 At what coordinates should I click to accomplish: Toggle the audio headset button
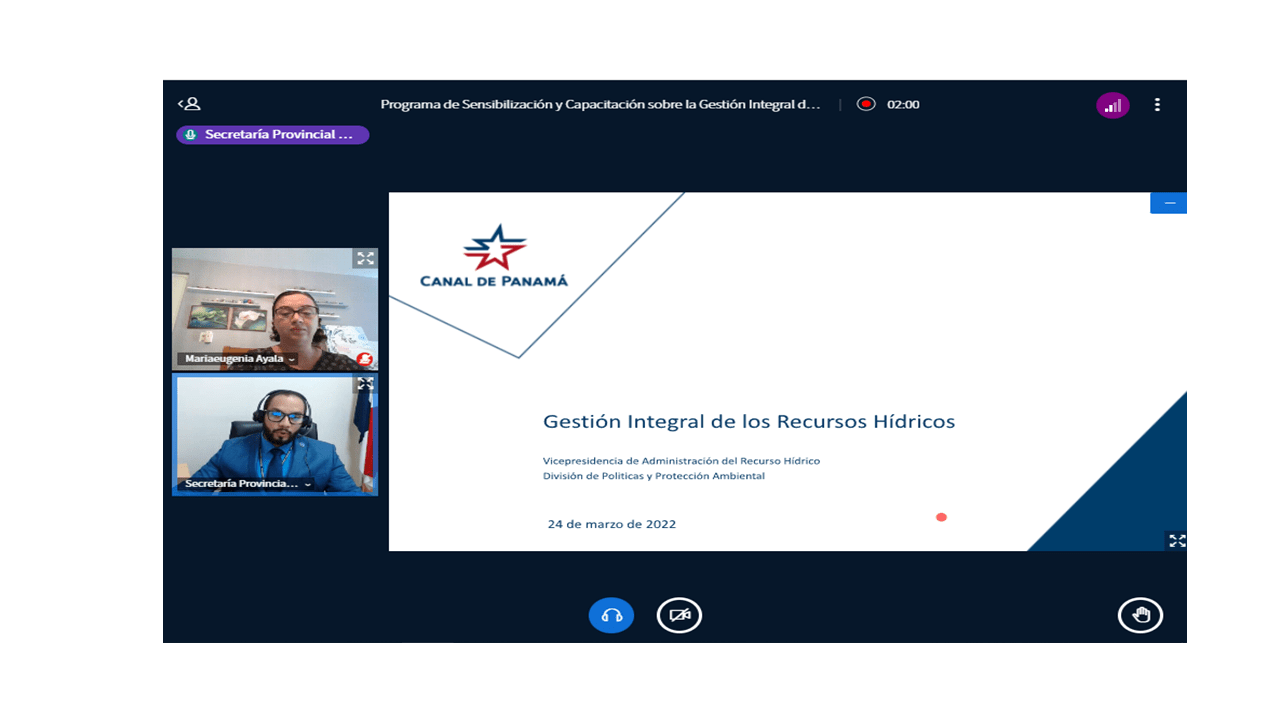pyautogui.click(x=611, y=615)
